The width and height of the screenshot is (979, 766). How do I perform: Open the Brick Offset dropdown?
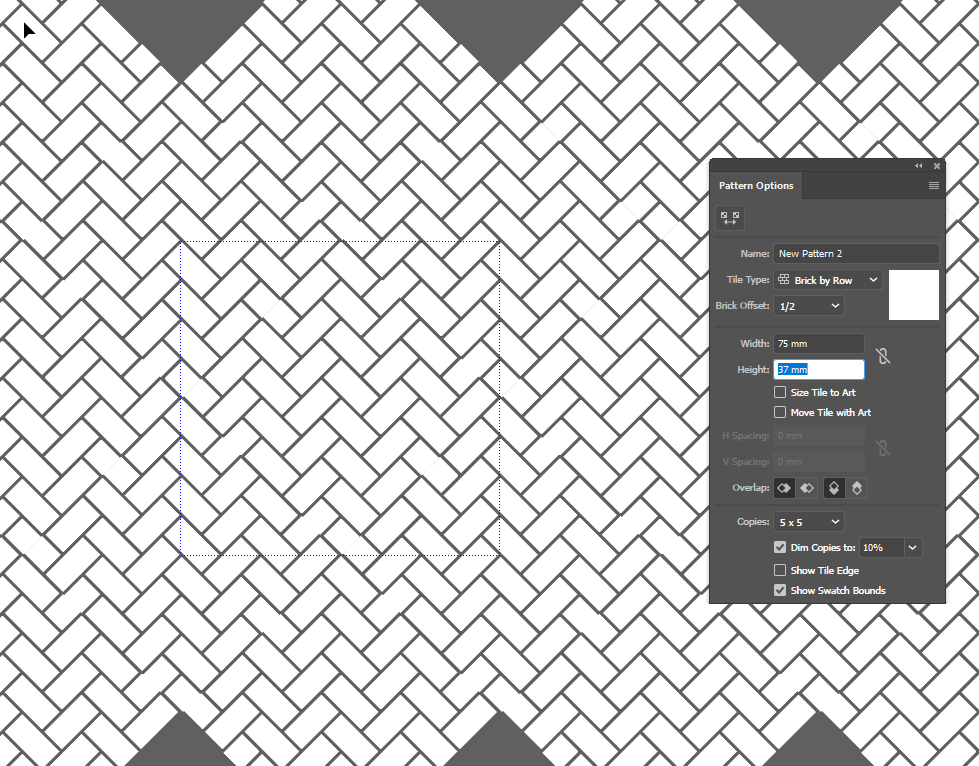point(809,306)
